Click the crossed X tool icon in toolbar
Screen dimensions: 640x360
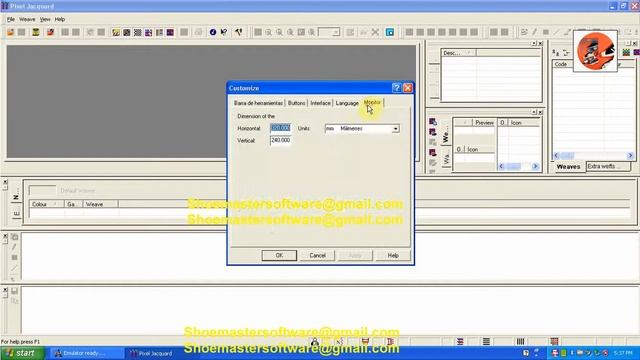375,32
